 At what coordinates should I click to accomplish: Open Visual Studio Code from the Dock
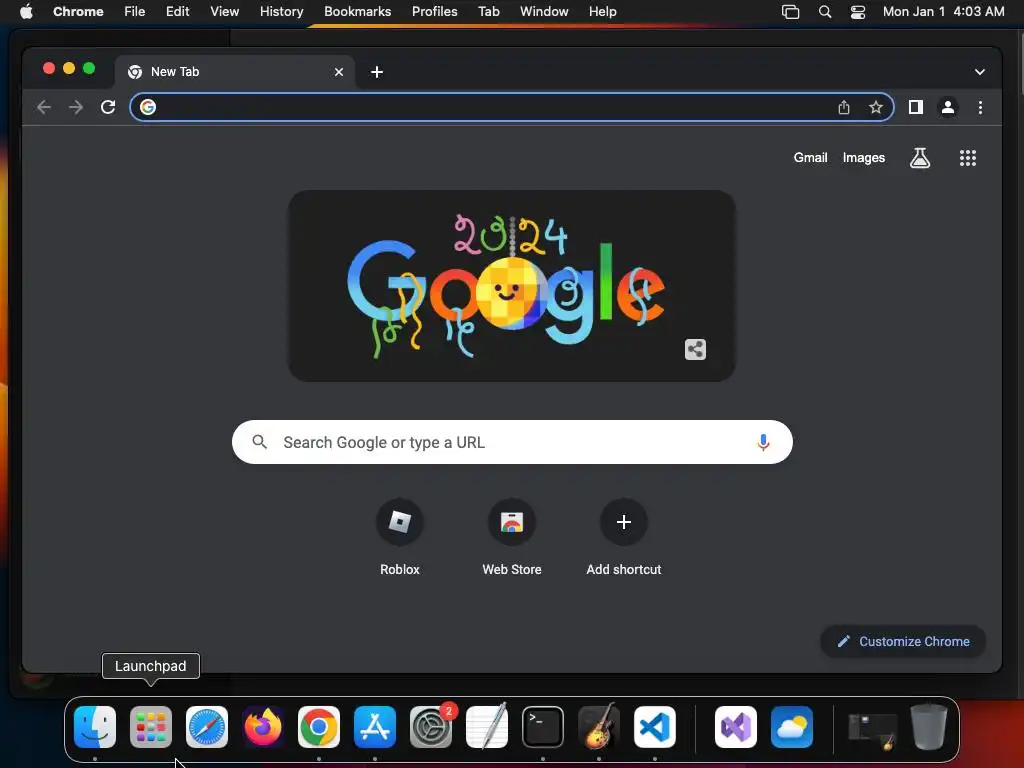point(655,727)
